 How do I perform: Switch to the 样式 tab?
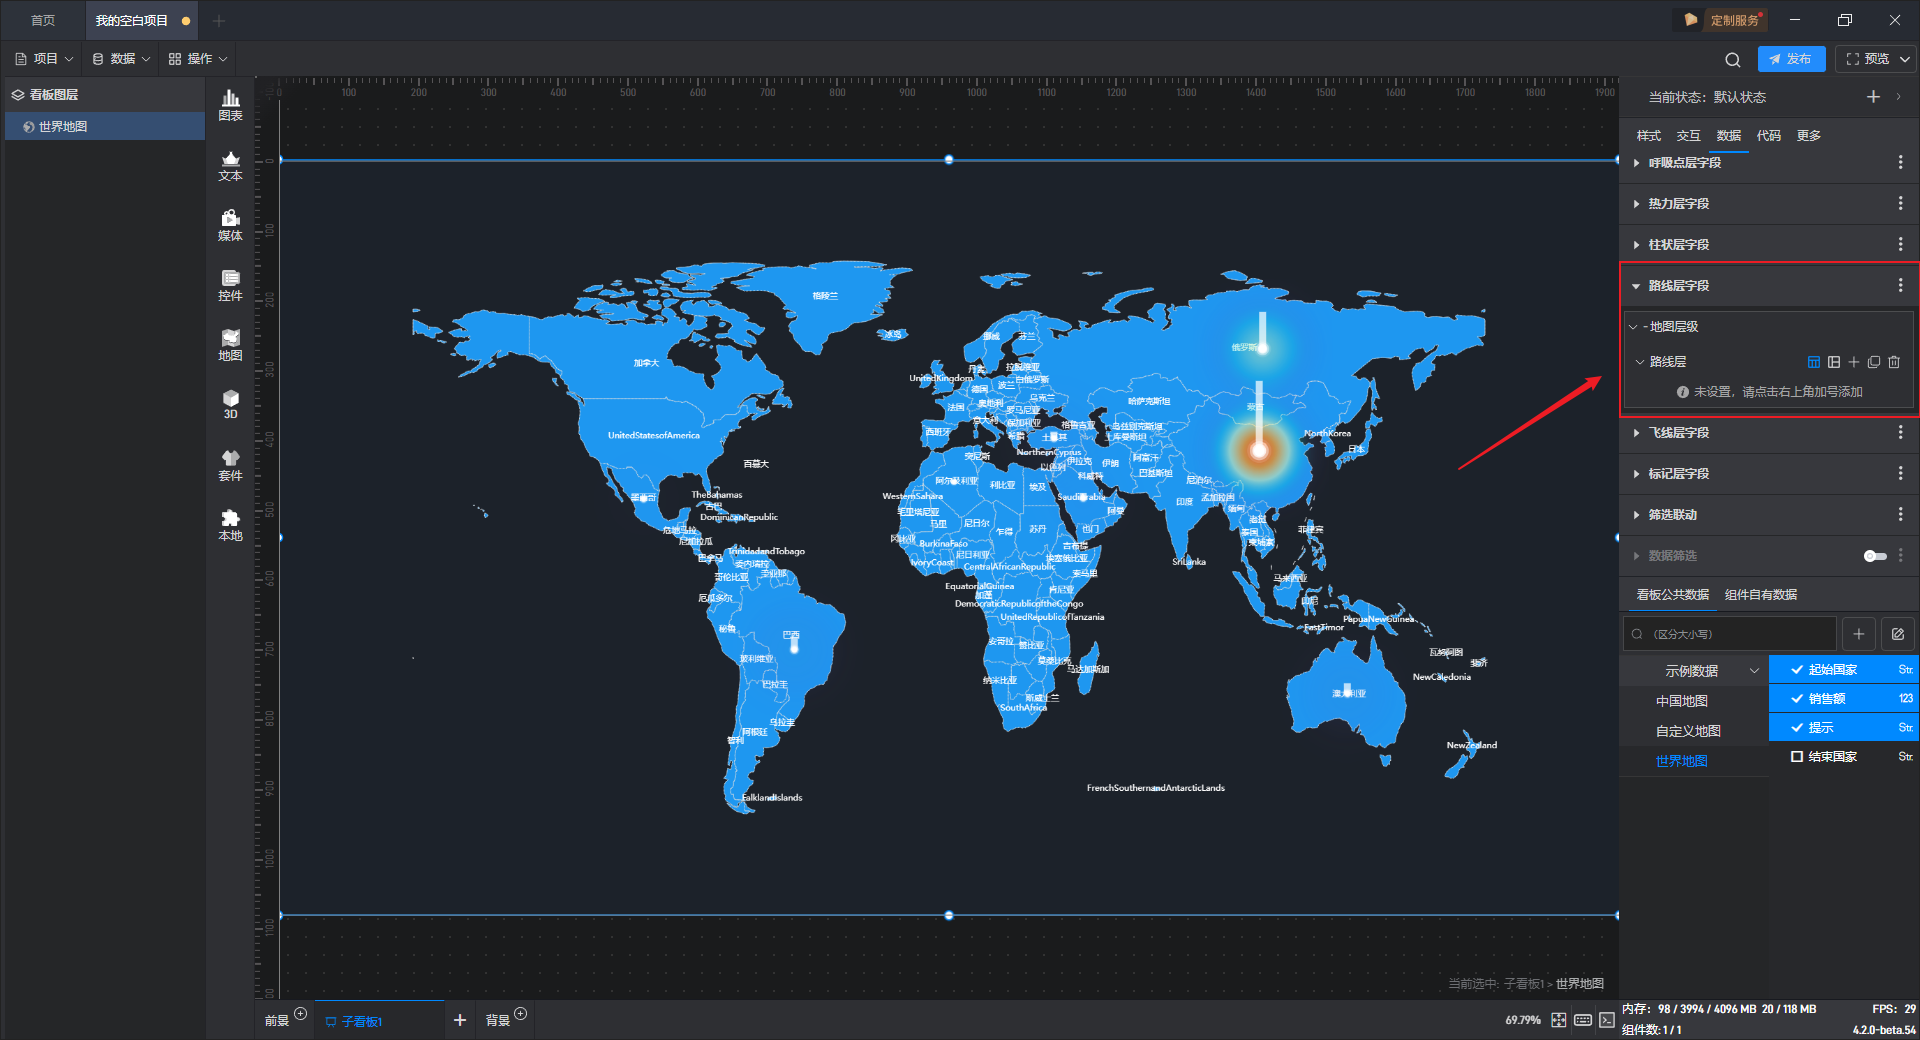click(1648, 135)
